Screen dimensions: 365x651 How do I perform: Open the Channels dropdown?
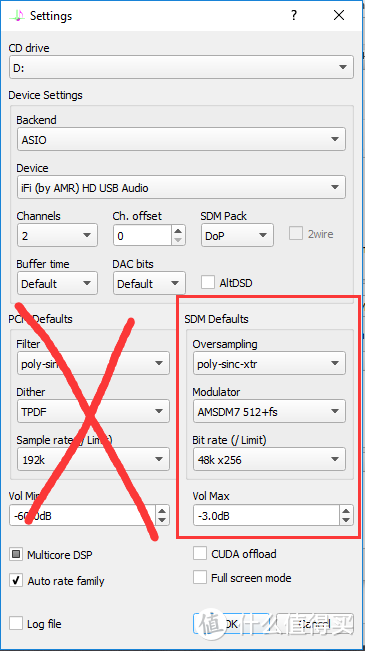click(x=57, y=235)
